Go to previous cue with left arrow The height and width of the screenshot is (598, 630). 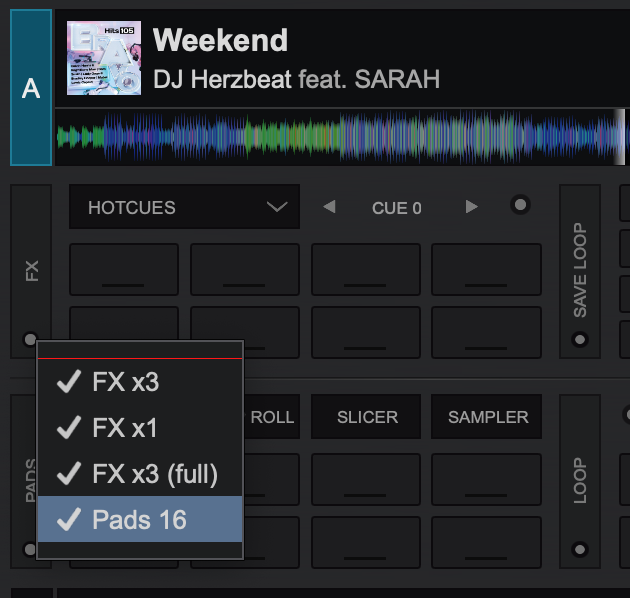329,208
